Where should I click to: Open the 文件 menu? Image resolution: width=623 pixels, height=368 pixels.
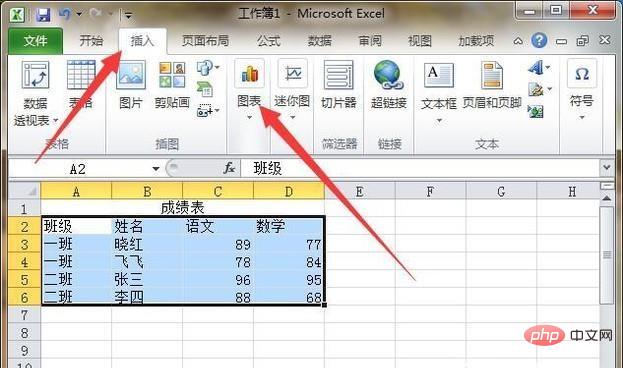pyautogui.click(x=35, y=41)
